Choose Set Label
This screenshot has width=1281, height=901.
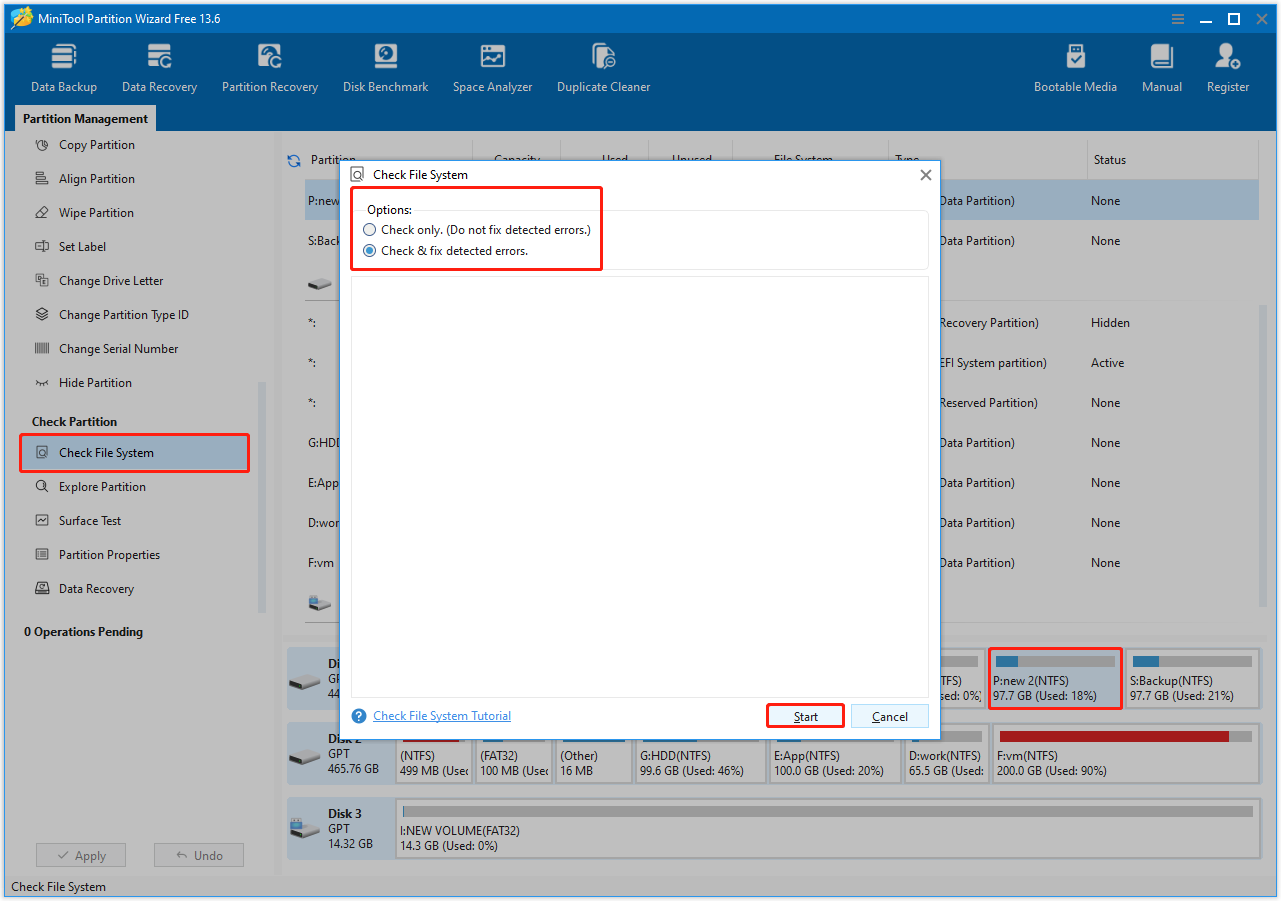[x=82, y=247]
